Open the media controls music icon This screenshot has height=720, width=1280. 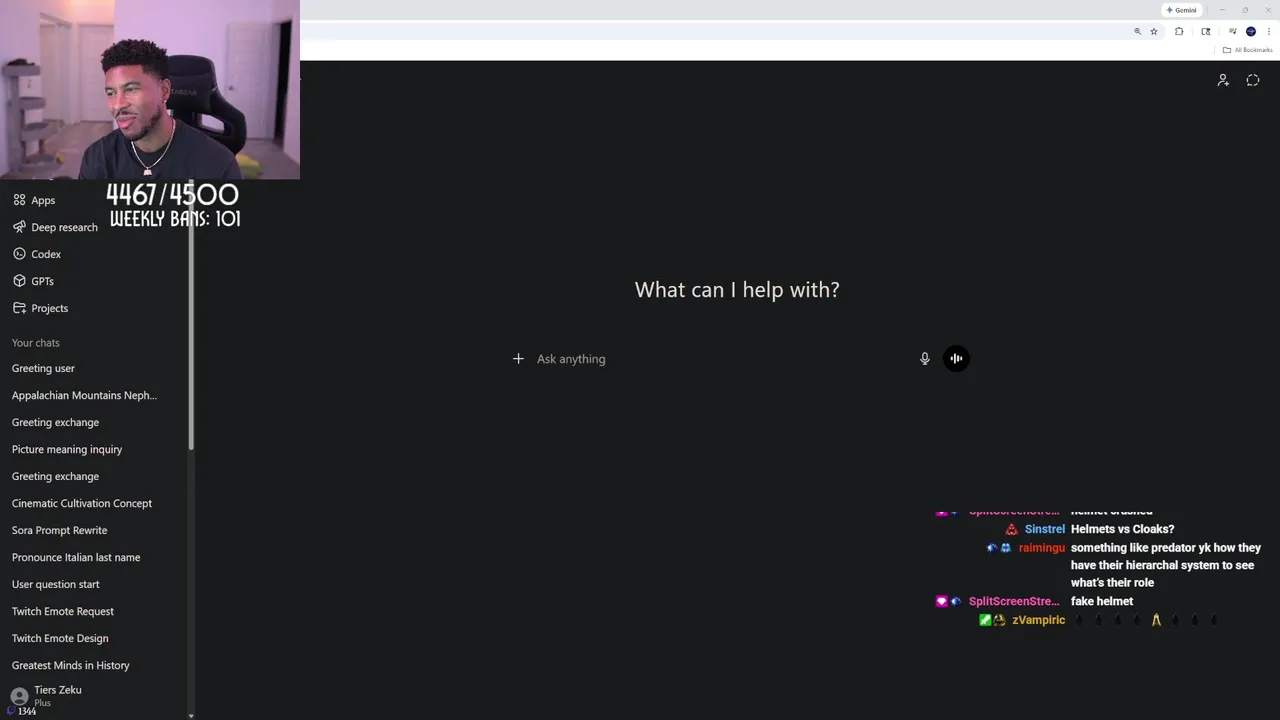(1233, 31)
